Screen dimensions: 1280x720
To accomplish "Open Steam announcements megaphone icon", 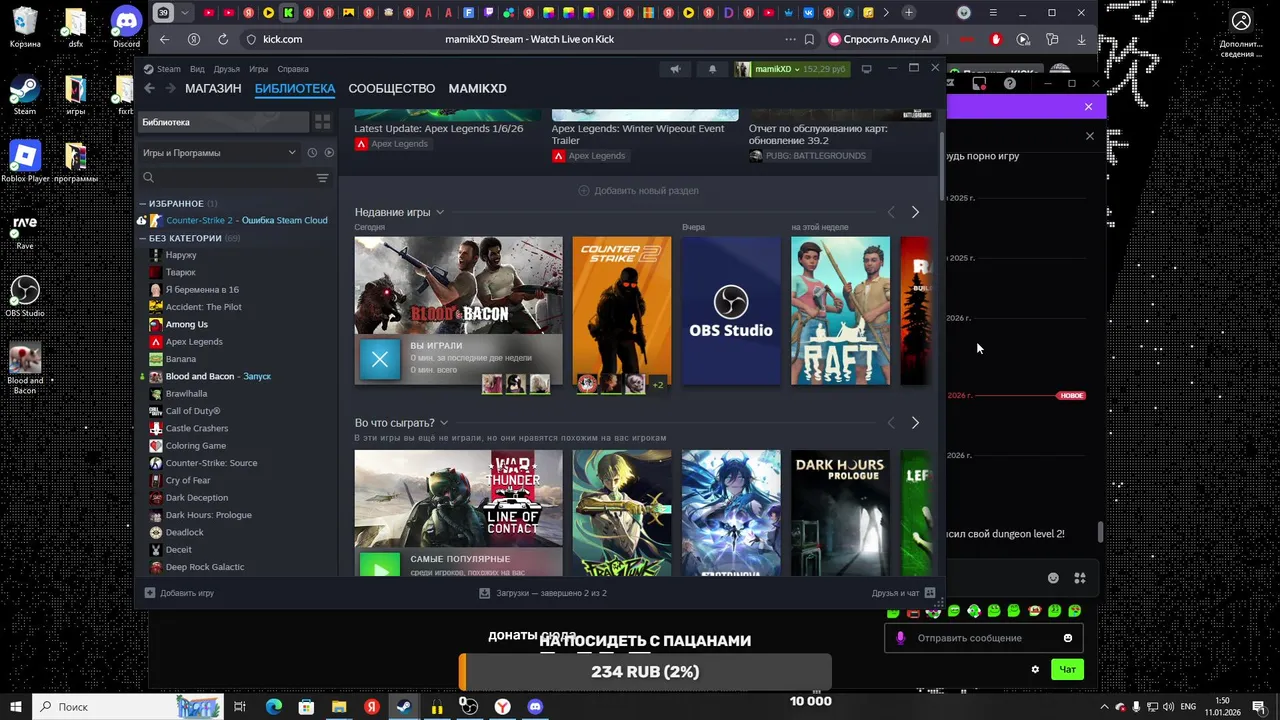I will click(x=675, y=69).
